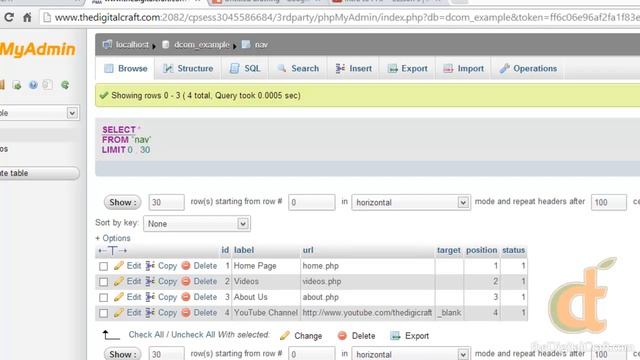Click the Copy icon for About Us row
640x360 pixels.
coord(150,297)
